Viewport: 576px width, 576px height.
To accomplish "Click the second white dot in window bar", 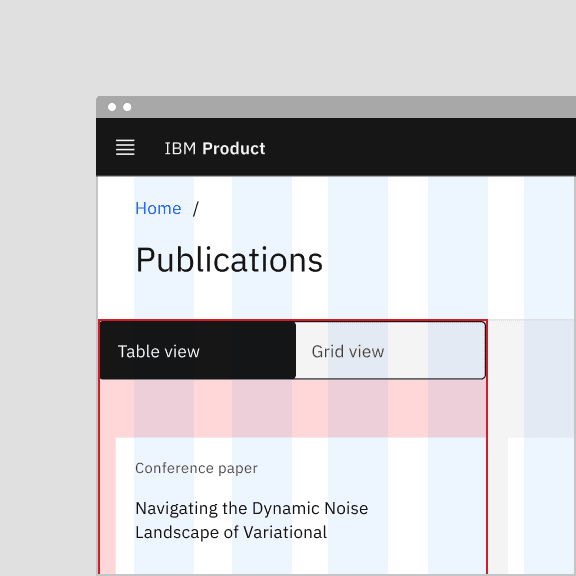I will coord(127,107).
